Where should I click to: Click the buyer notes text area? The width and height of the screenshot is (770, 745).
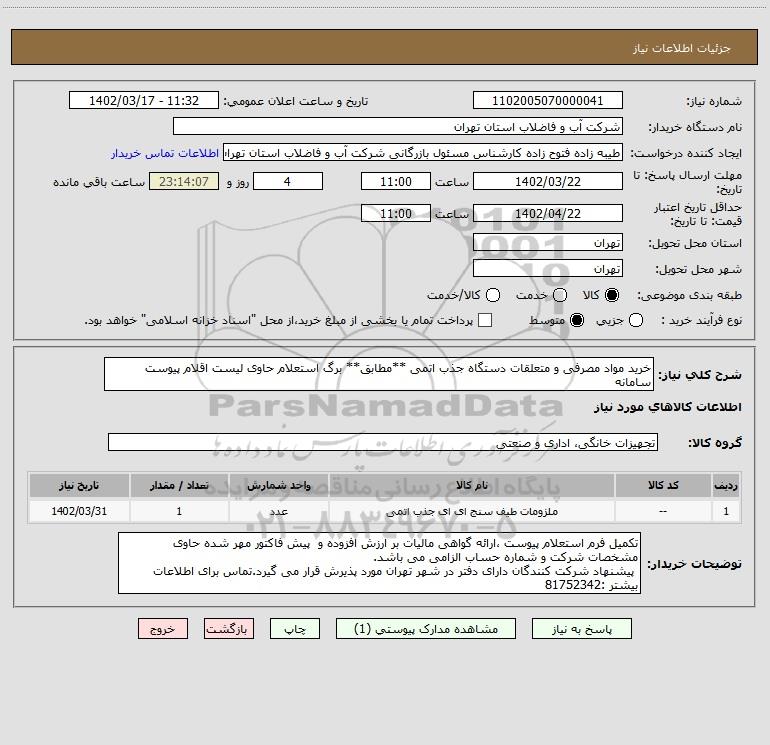coord(379,563)
